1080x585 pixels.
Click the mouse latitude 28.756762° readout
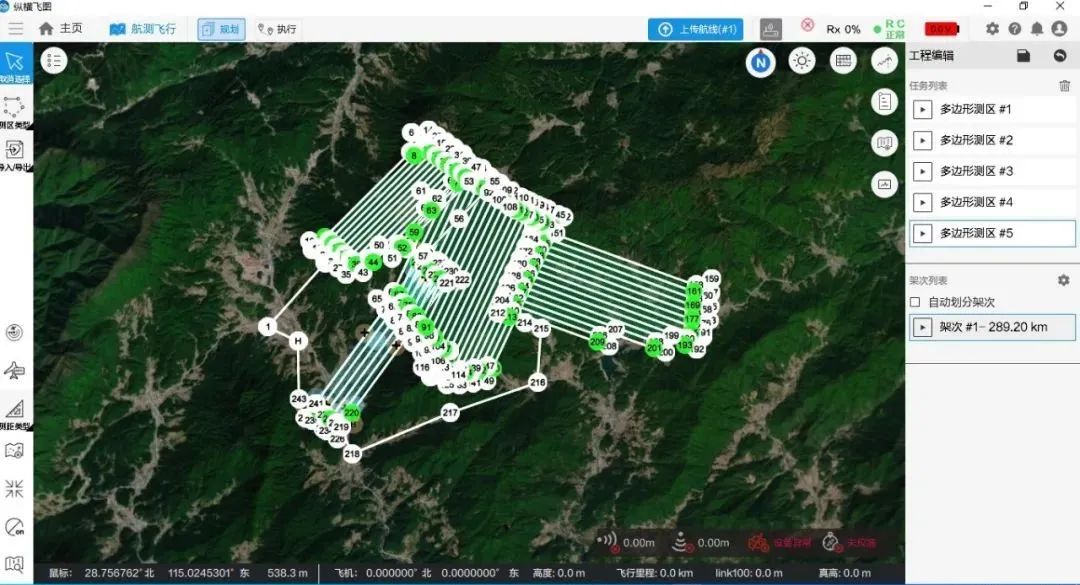(x=120, y=573)
